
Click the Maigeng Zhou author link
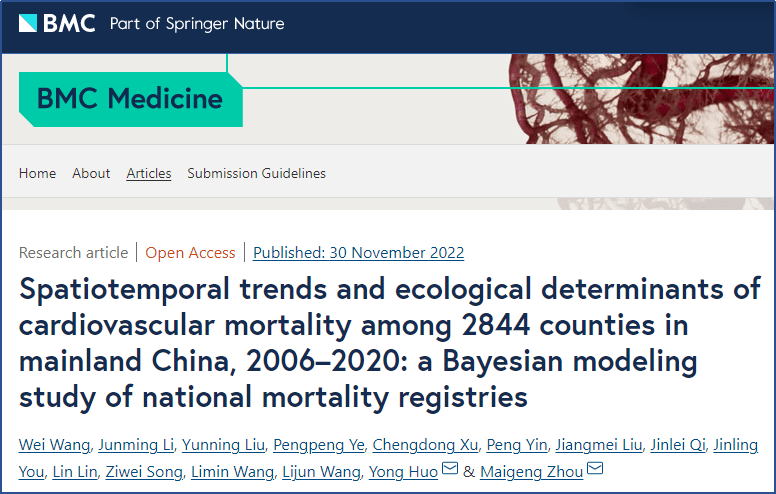click(x=532, y=471)
